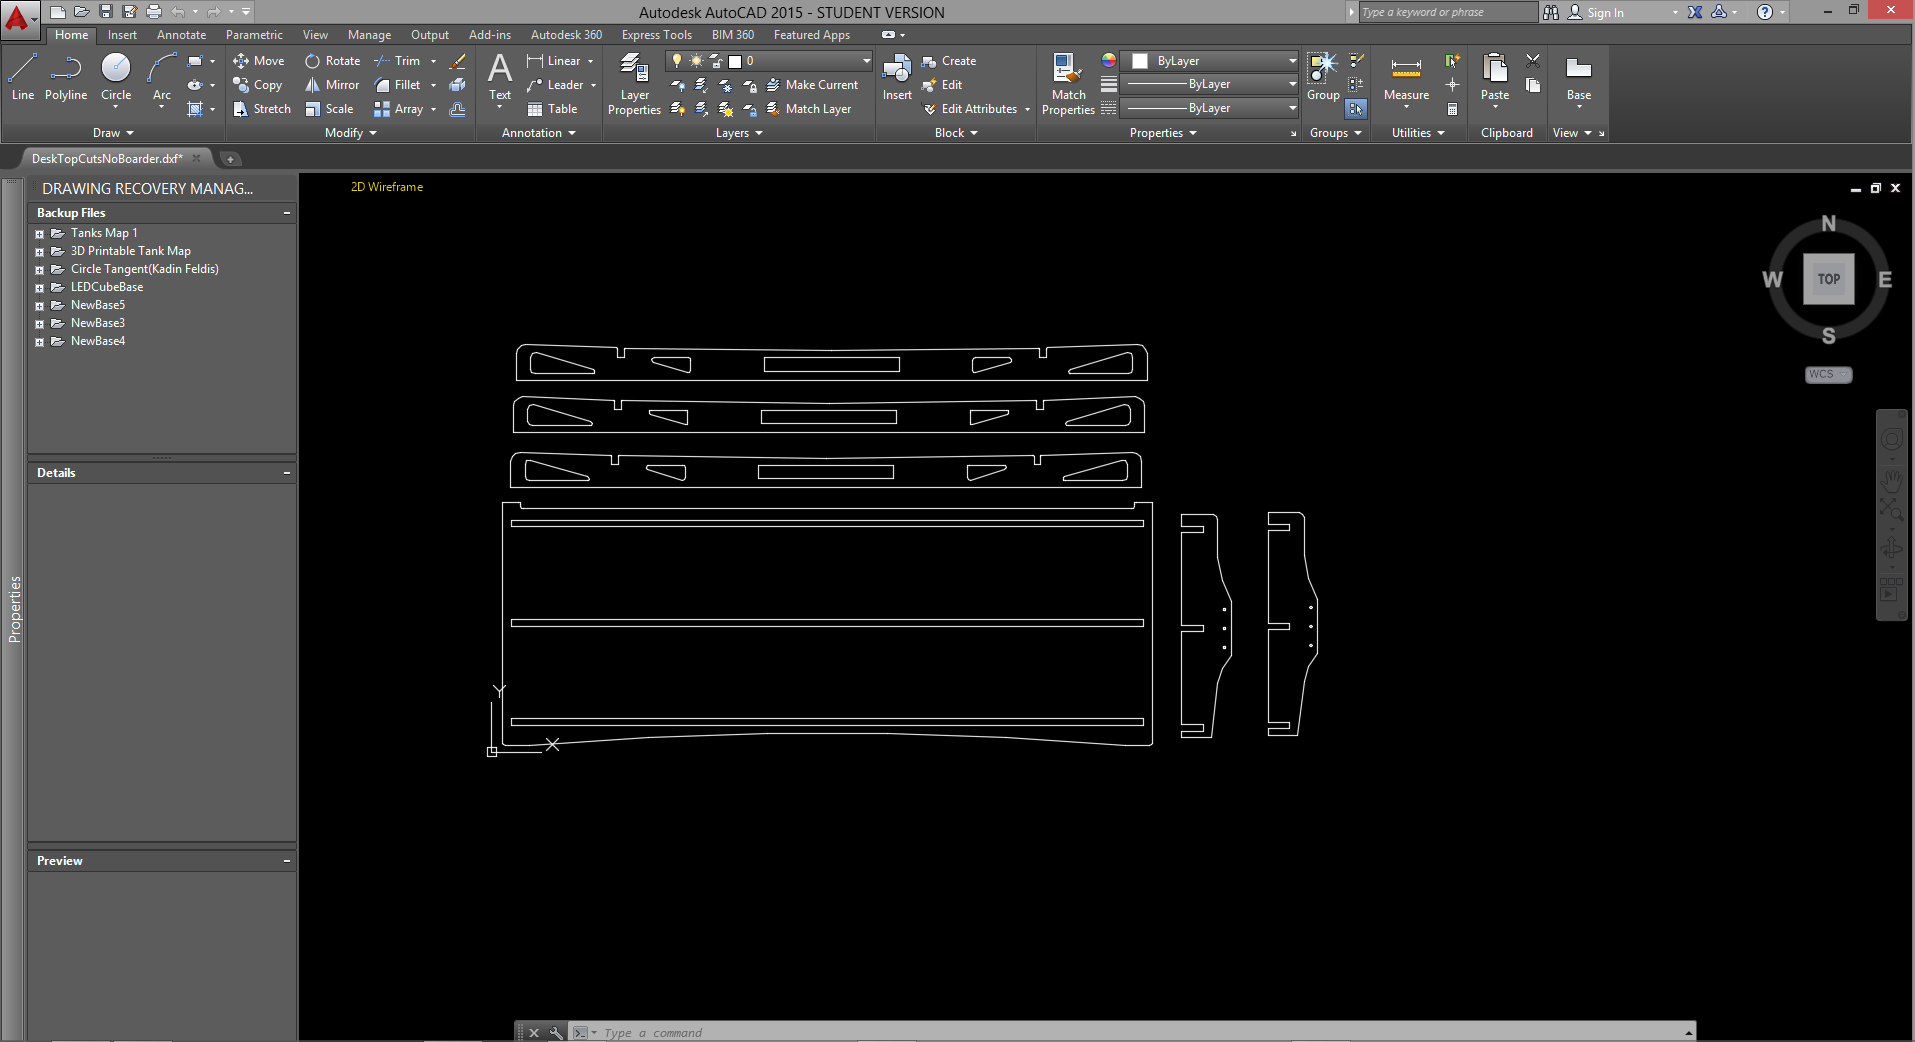Expand the Utilities panel
This screenshot has width=1915, height=1042.
pyautogui.click(x=1418, y=133)
